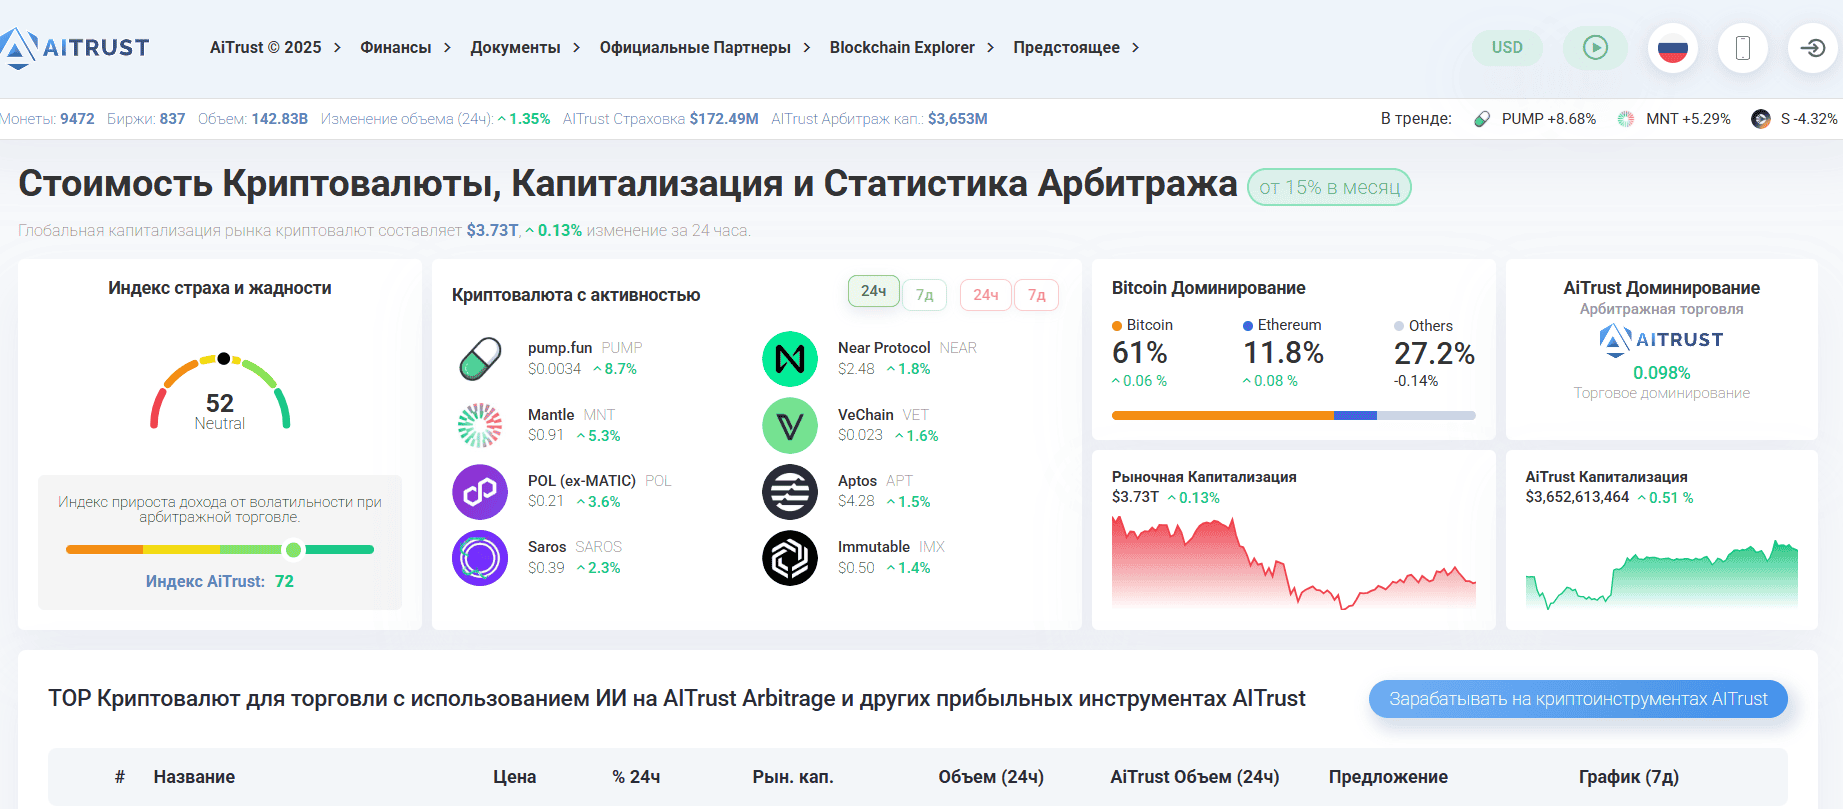Click Ethereum 11.8% dominance value

coord(1283,353)
